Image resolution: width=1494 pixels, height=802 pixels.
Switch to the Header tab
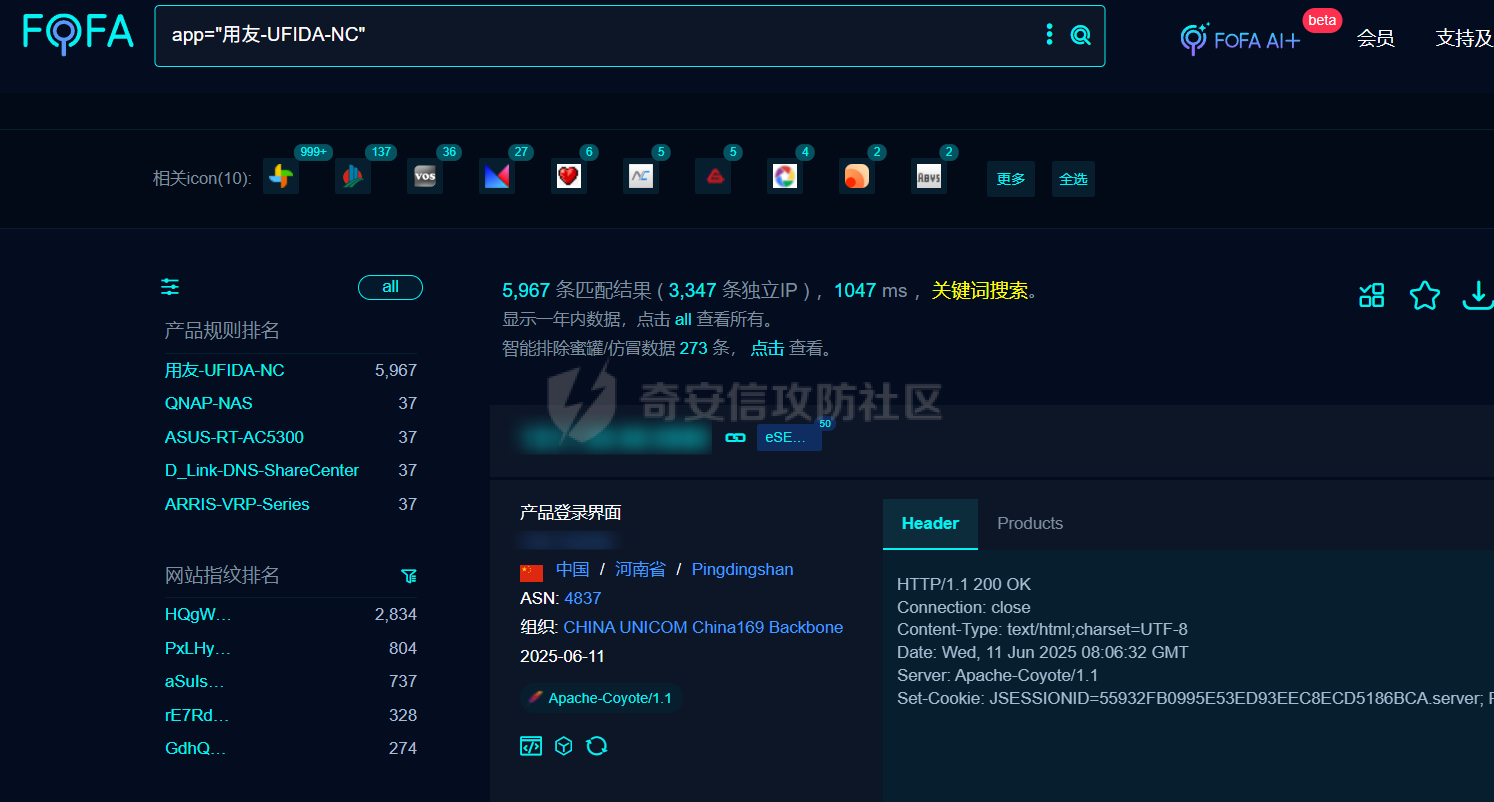(x=930, y=523)
